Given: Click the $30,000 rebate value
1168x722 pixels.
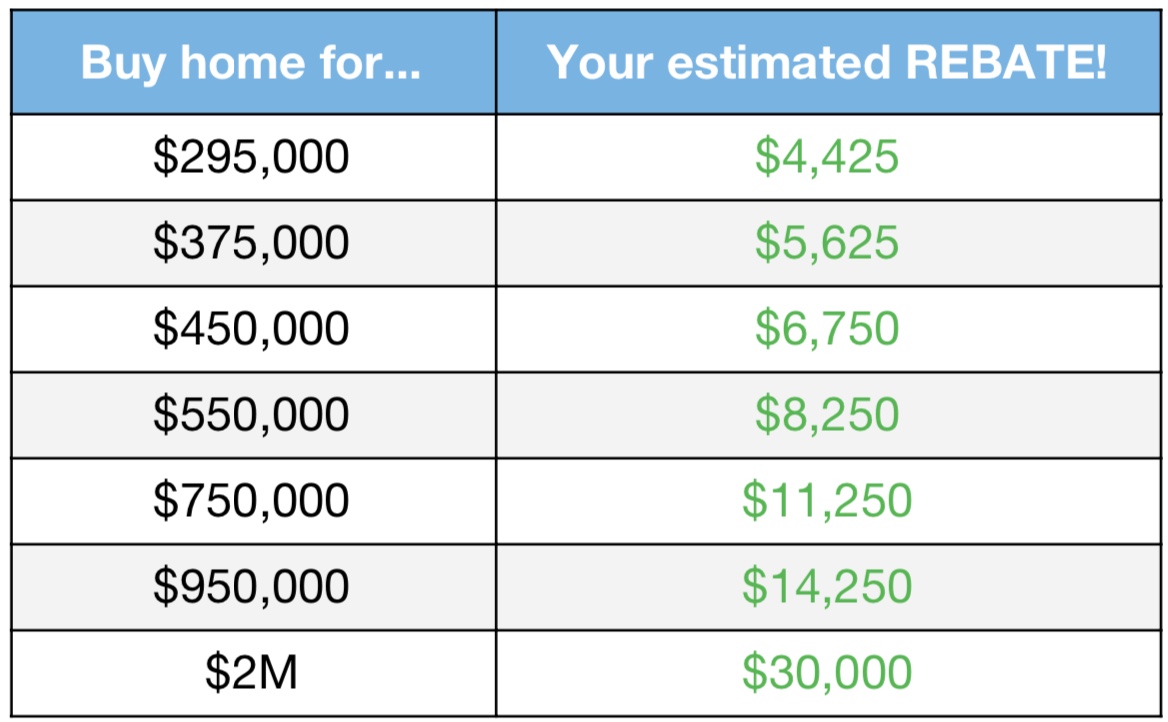Looking at the screenshot, I should 827,673.
